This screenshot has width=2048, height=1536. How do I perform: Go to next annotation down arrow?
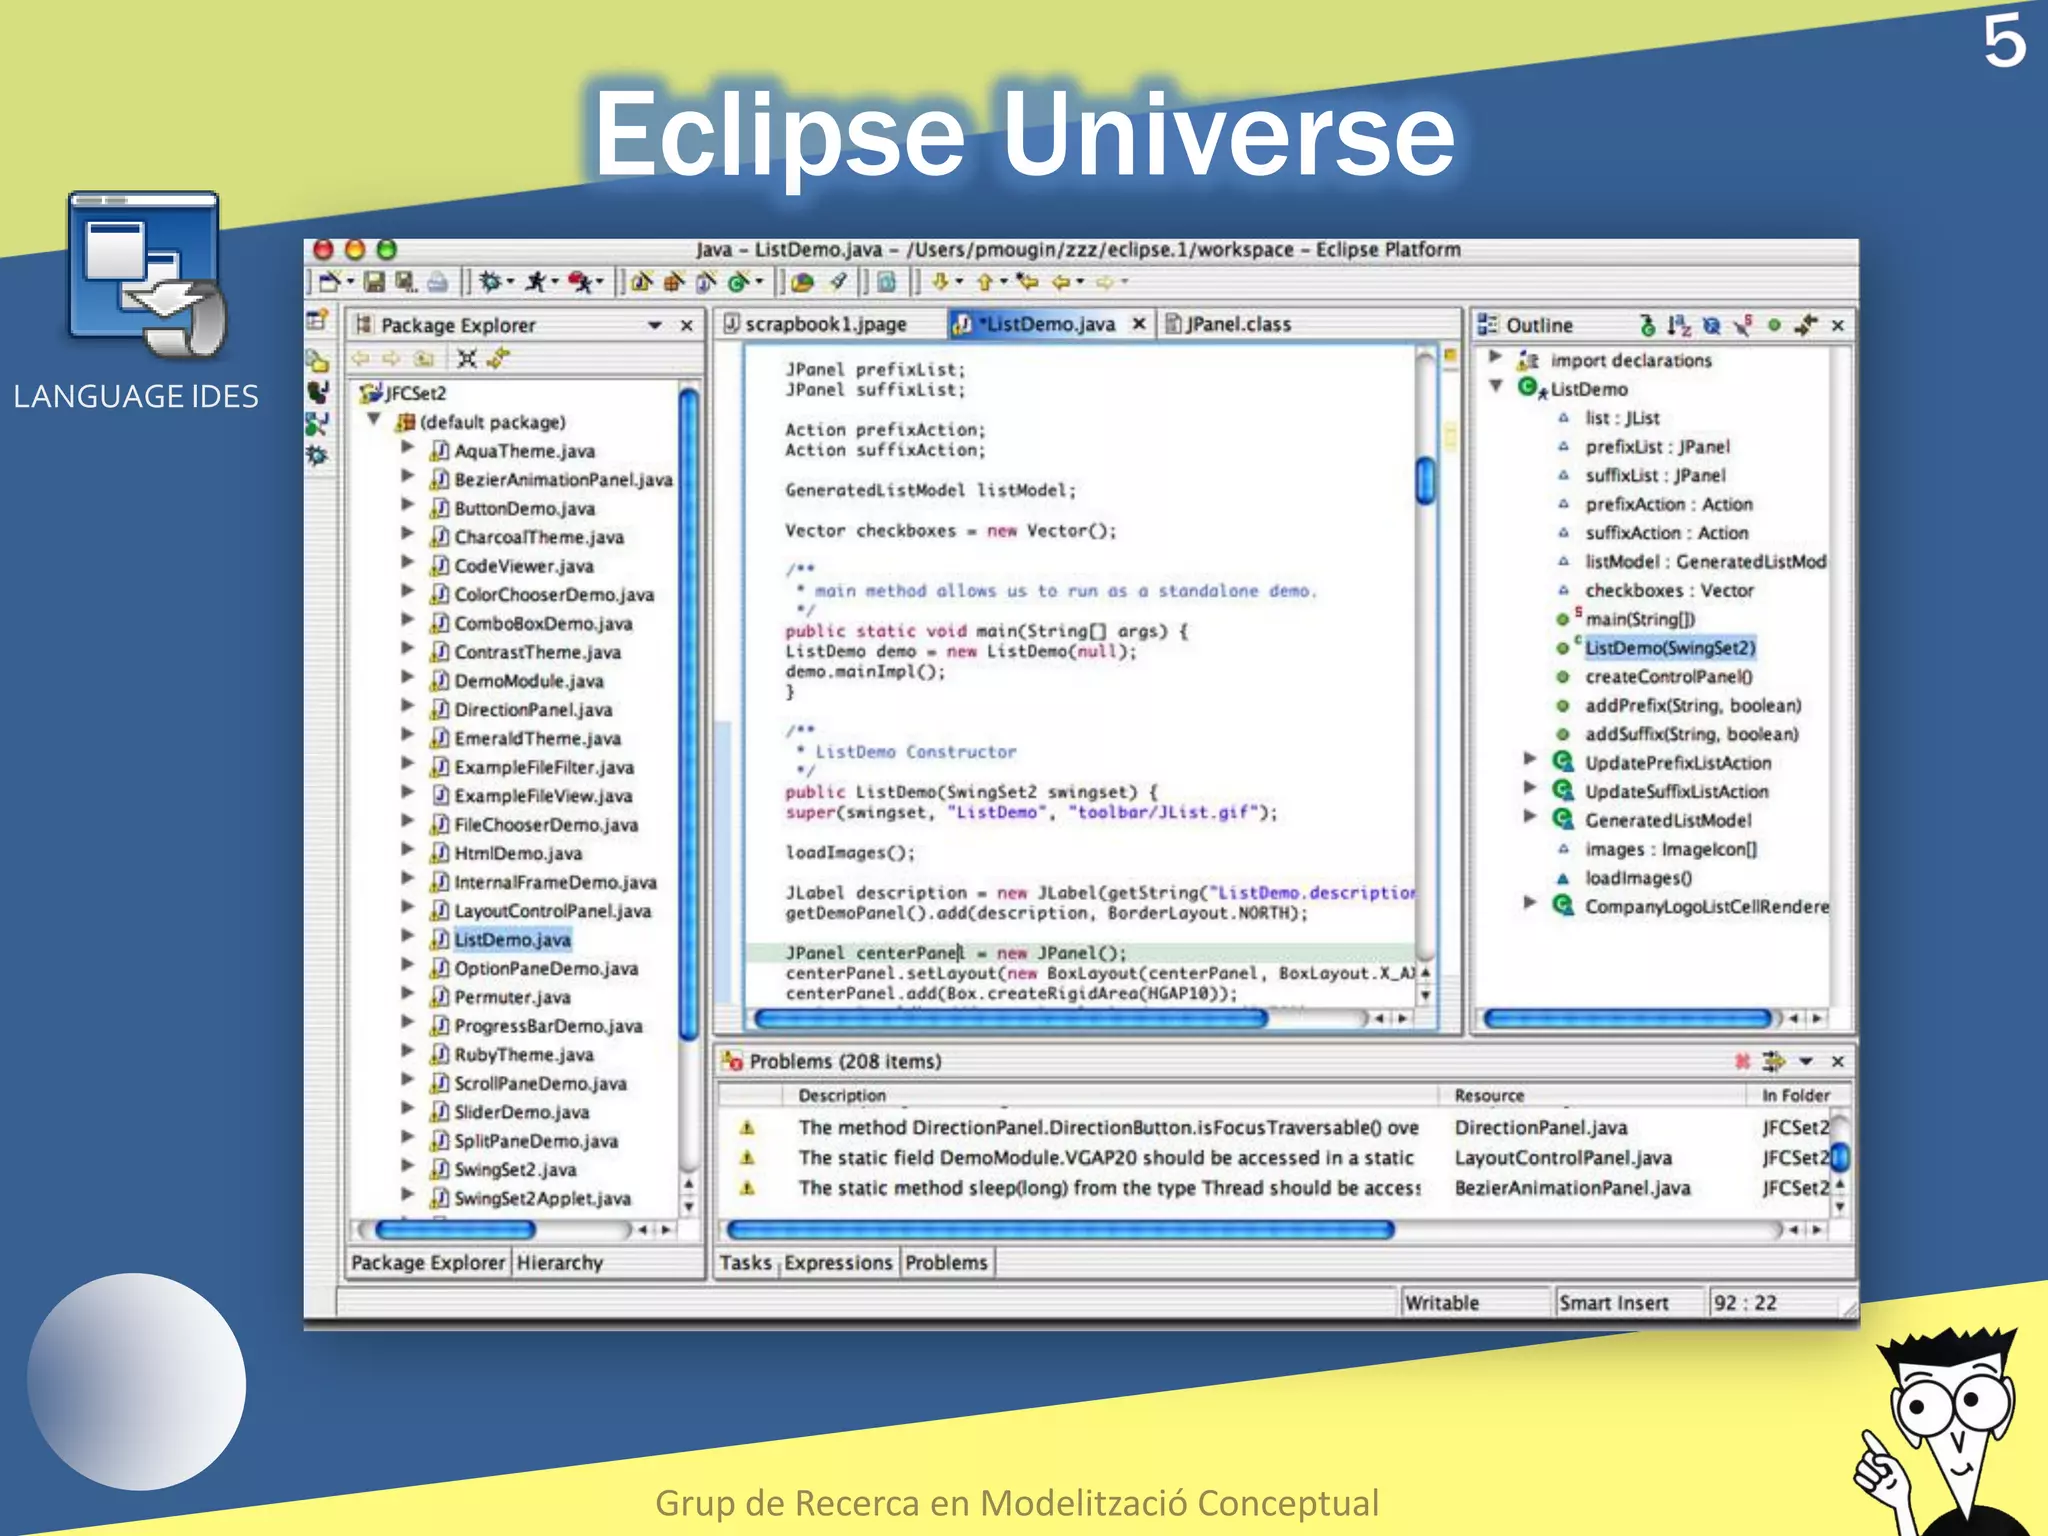[x=940, y=282]
